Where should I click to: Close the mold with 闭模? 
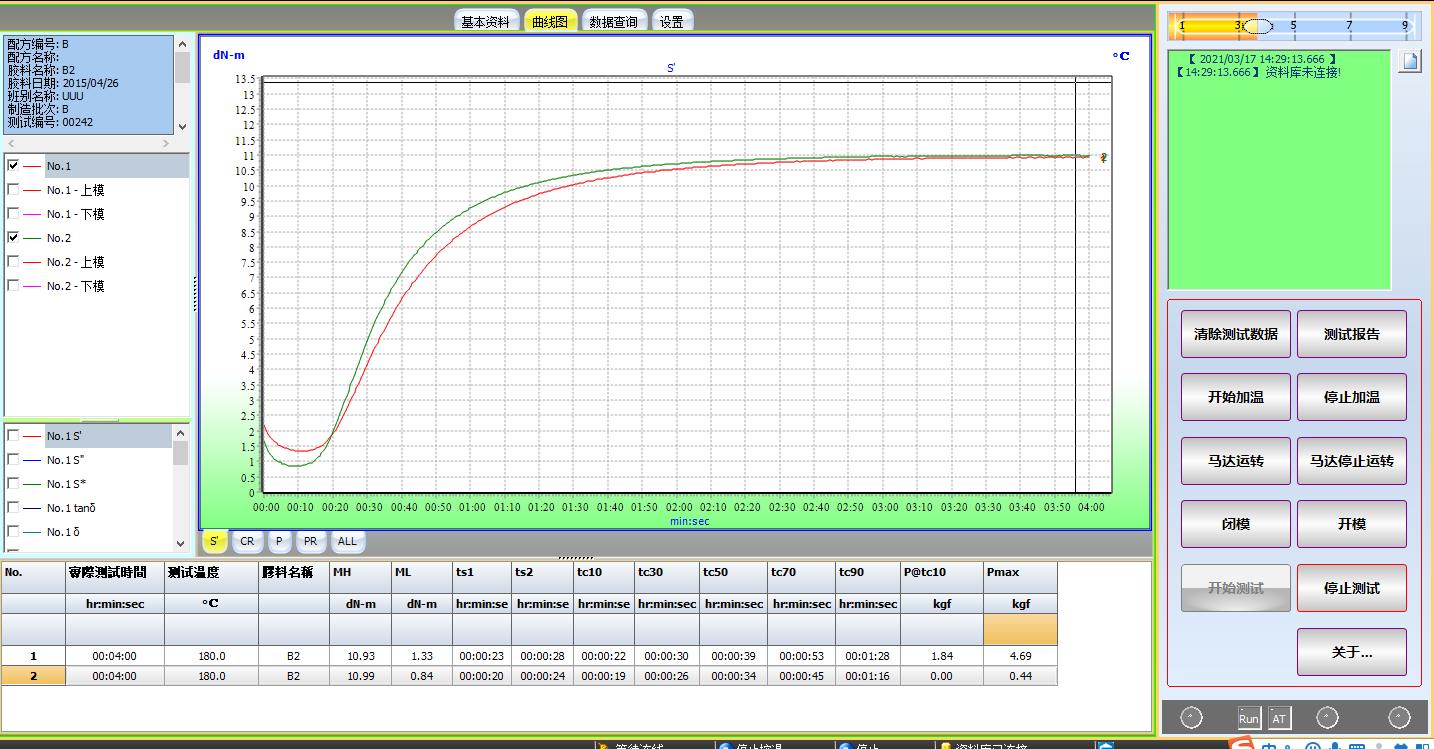click(x=1236, y=524)
